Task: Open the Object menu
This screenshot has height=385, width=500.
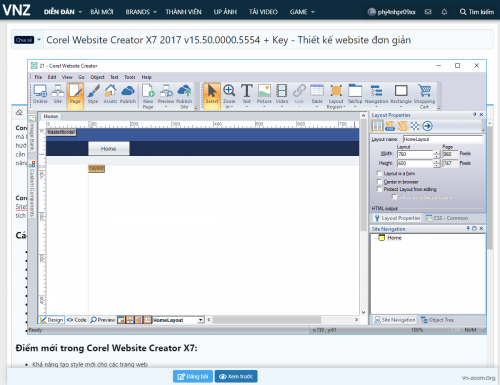Action: [97, 77]
